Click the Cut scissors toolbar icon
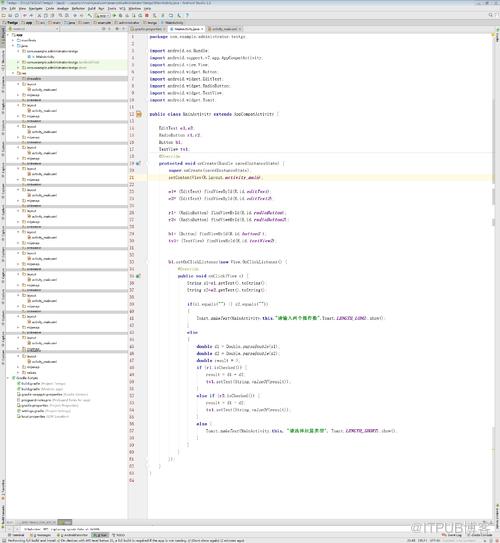Screen dimensions: 500x543 click(x=39, y=16)
